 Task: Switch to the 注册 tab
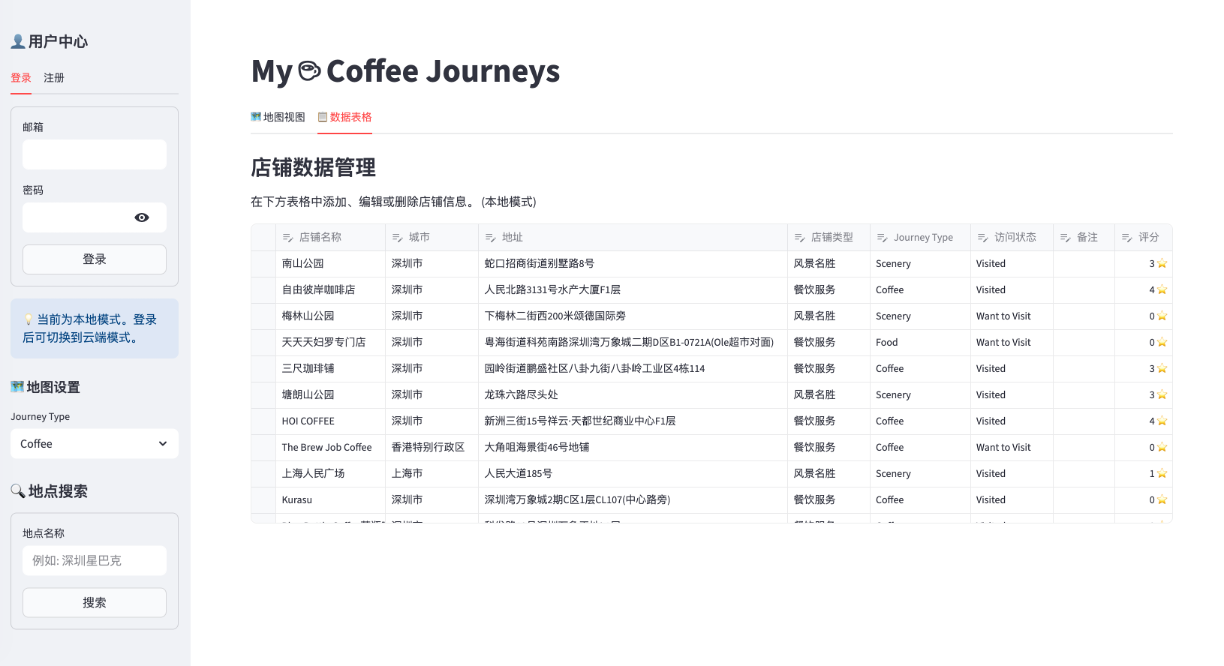pyautogui.click(x=54, y=78)
